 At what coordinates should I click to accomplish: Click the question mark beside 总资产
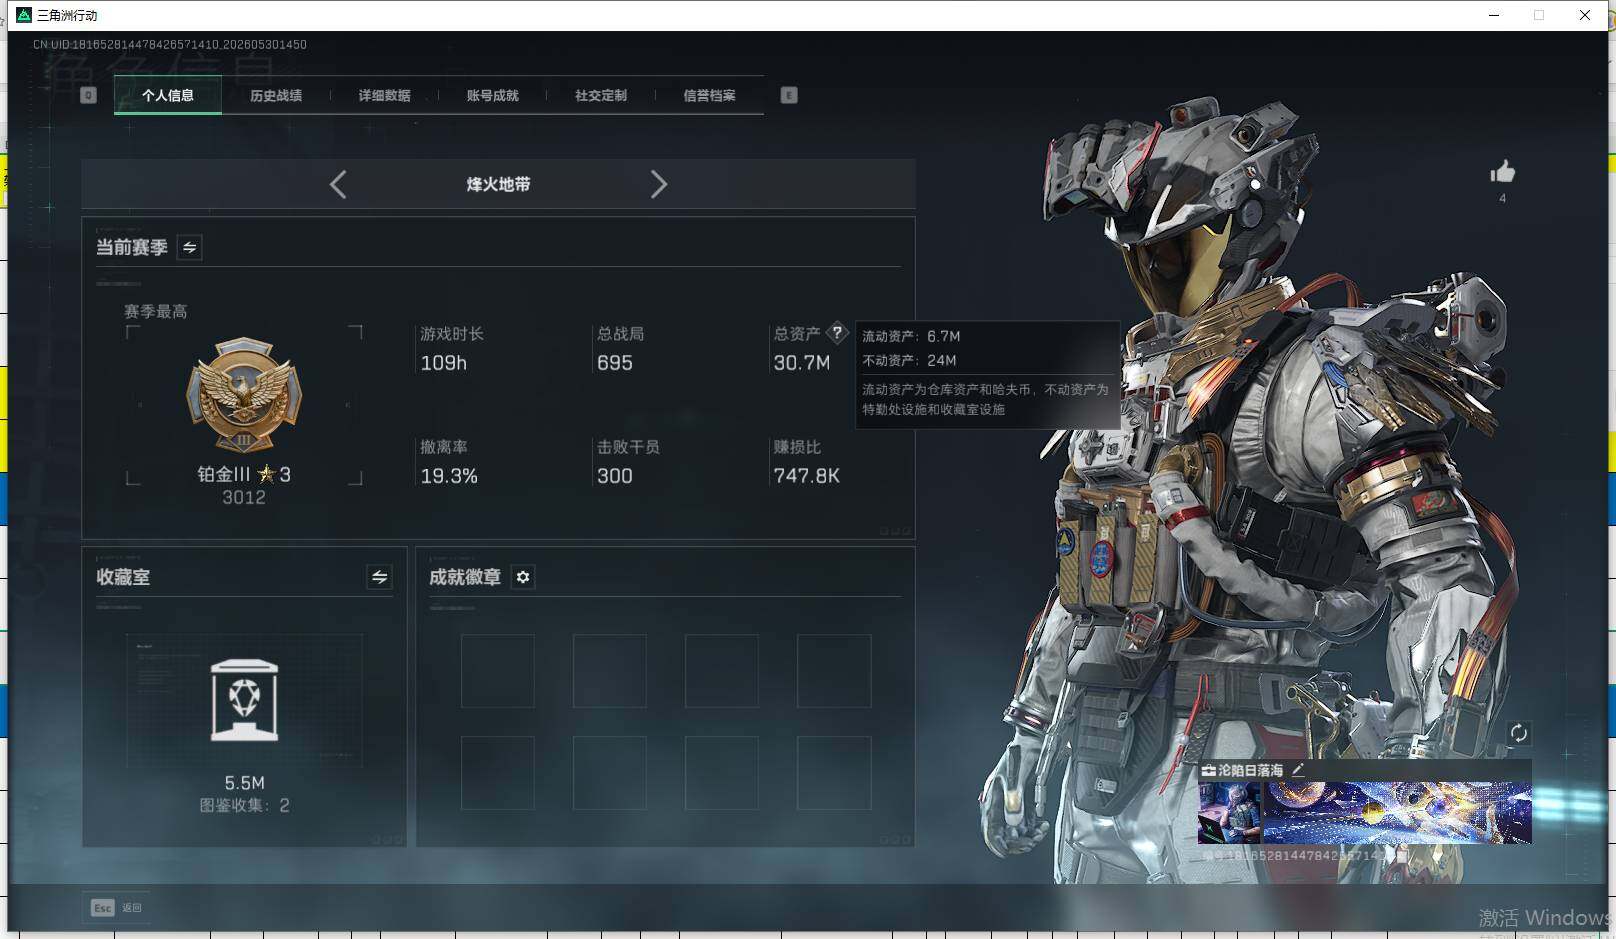point(837,333)
